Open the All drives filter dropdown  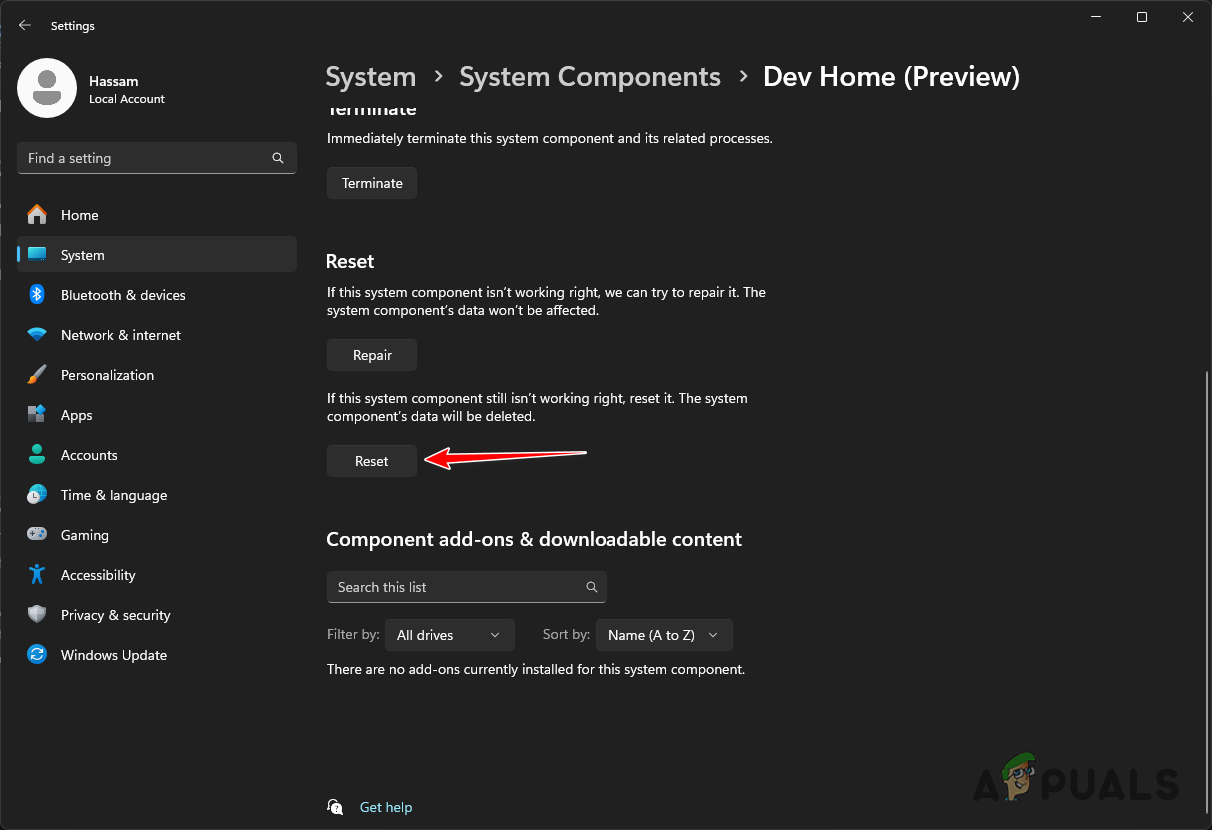point(449,635)
